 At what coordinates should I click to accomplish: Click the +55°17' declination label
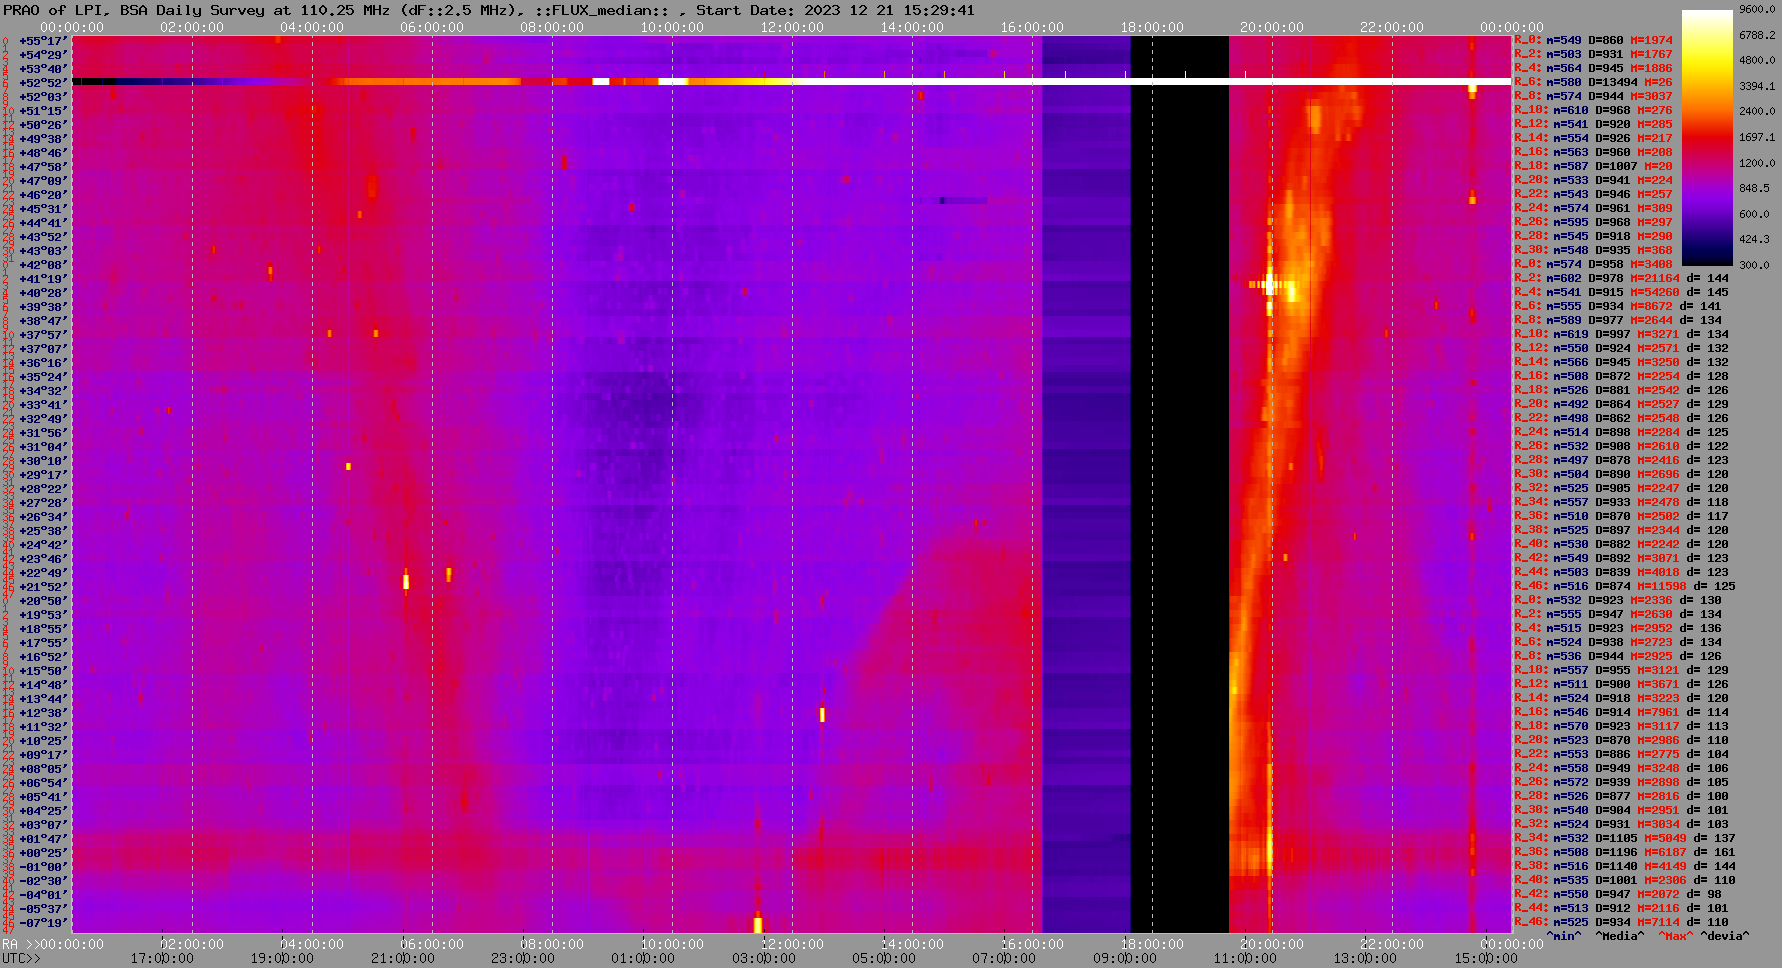(43, 41)
